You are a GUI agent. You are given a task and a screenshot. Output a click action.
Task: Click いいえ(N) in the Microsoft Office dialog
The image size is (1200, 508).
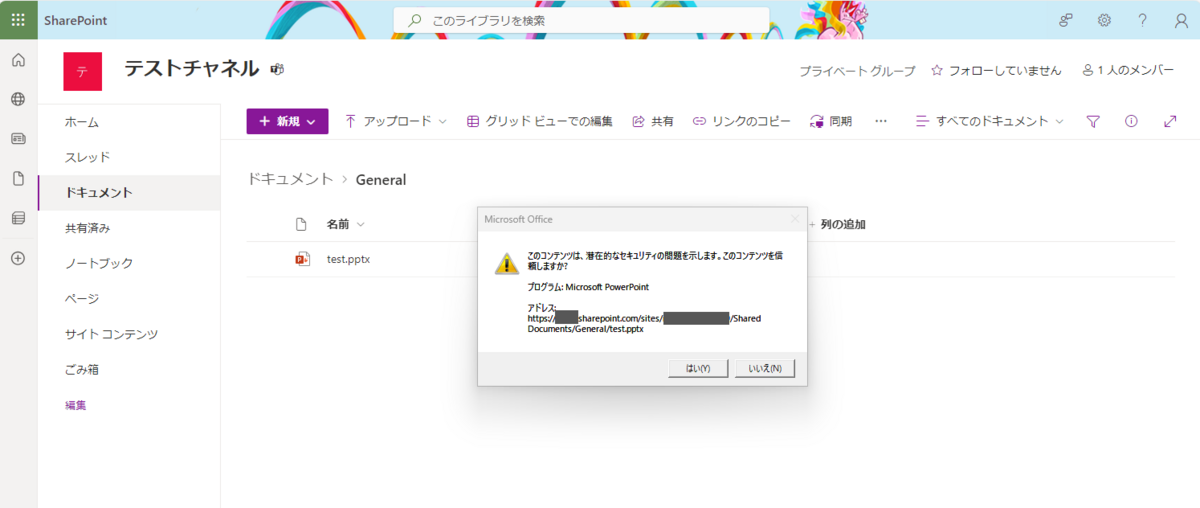[765, 368]
